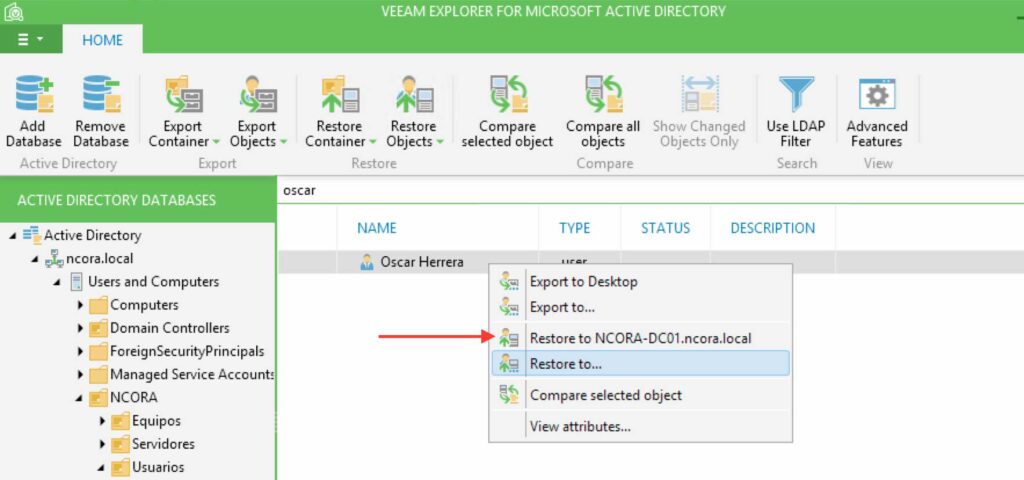Collapse the NCORA tree node
1024x480 pixels.
[80, 398]
